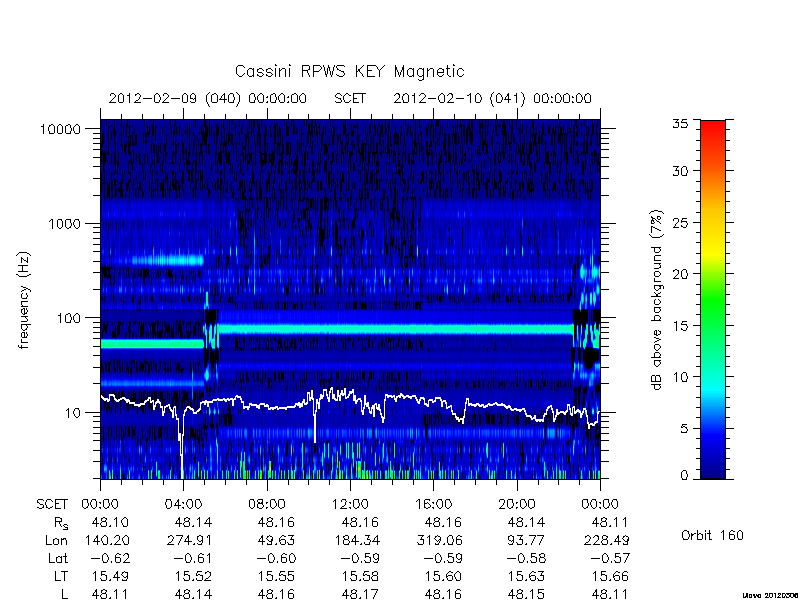Click the longitude value '319.06'

[x=439, y=540]
